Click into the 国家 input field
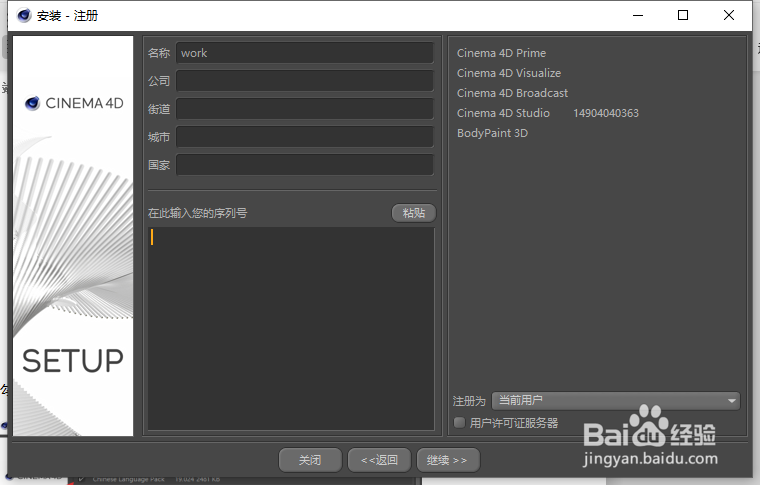760x485 pixels. pos(305,165)
